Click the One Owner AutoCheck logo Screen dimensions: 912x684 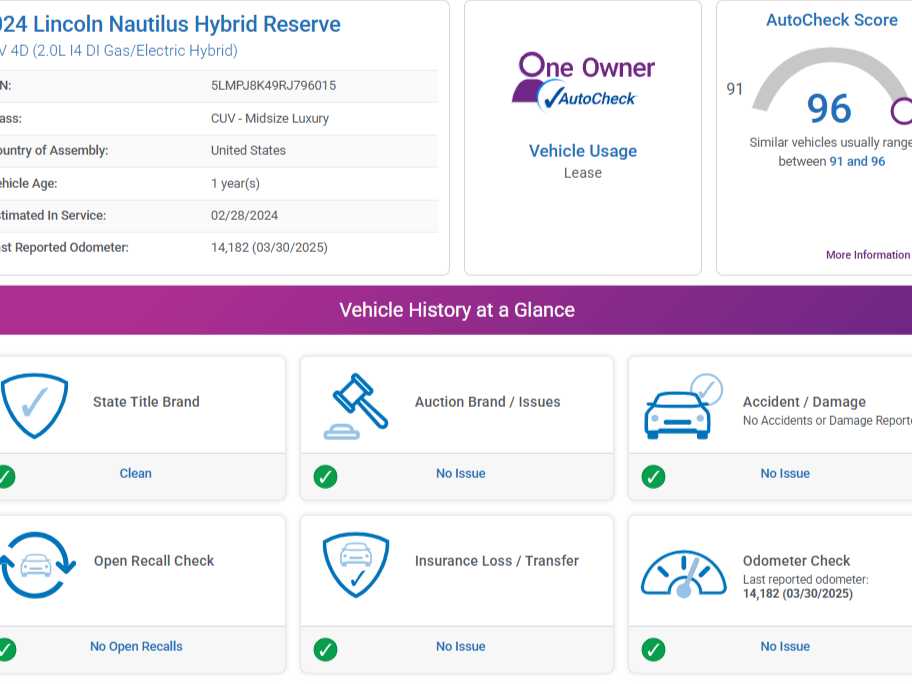[583, 81]
